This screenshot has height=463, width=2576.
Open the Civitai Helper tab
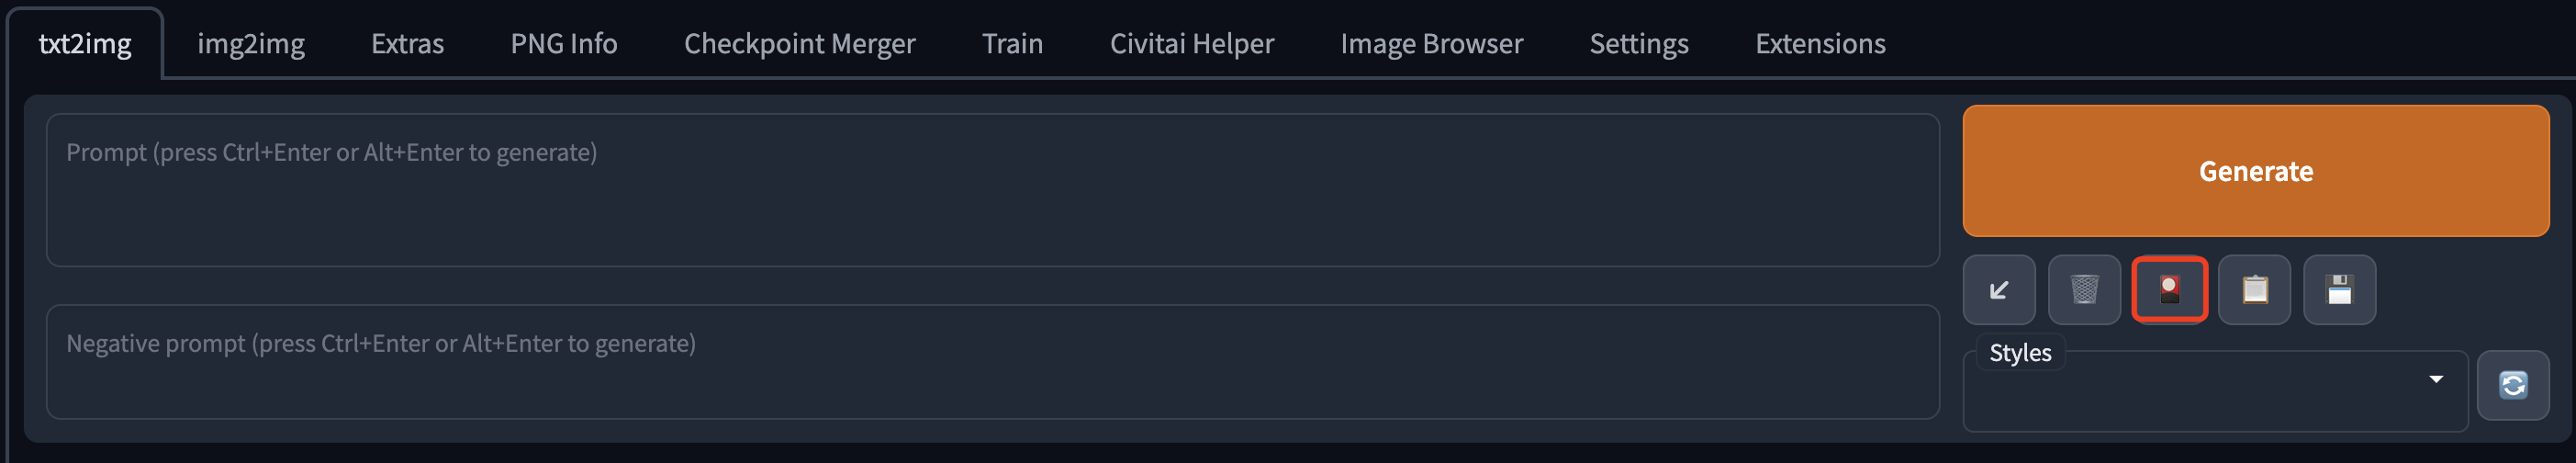pos(1191,44)
